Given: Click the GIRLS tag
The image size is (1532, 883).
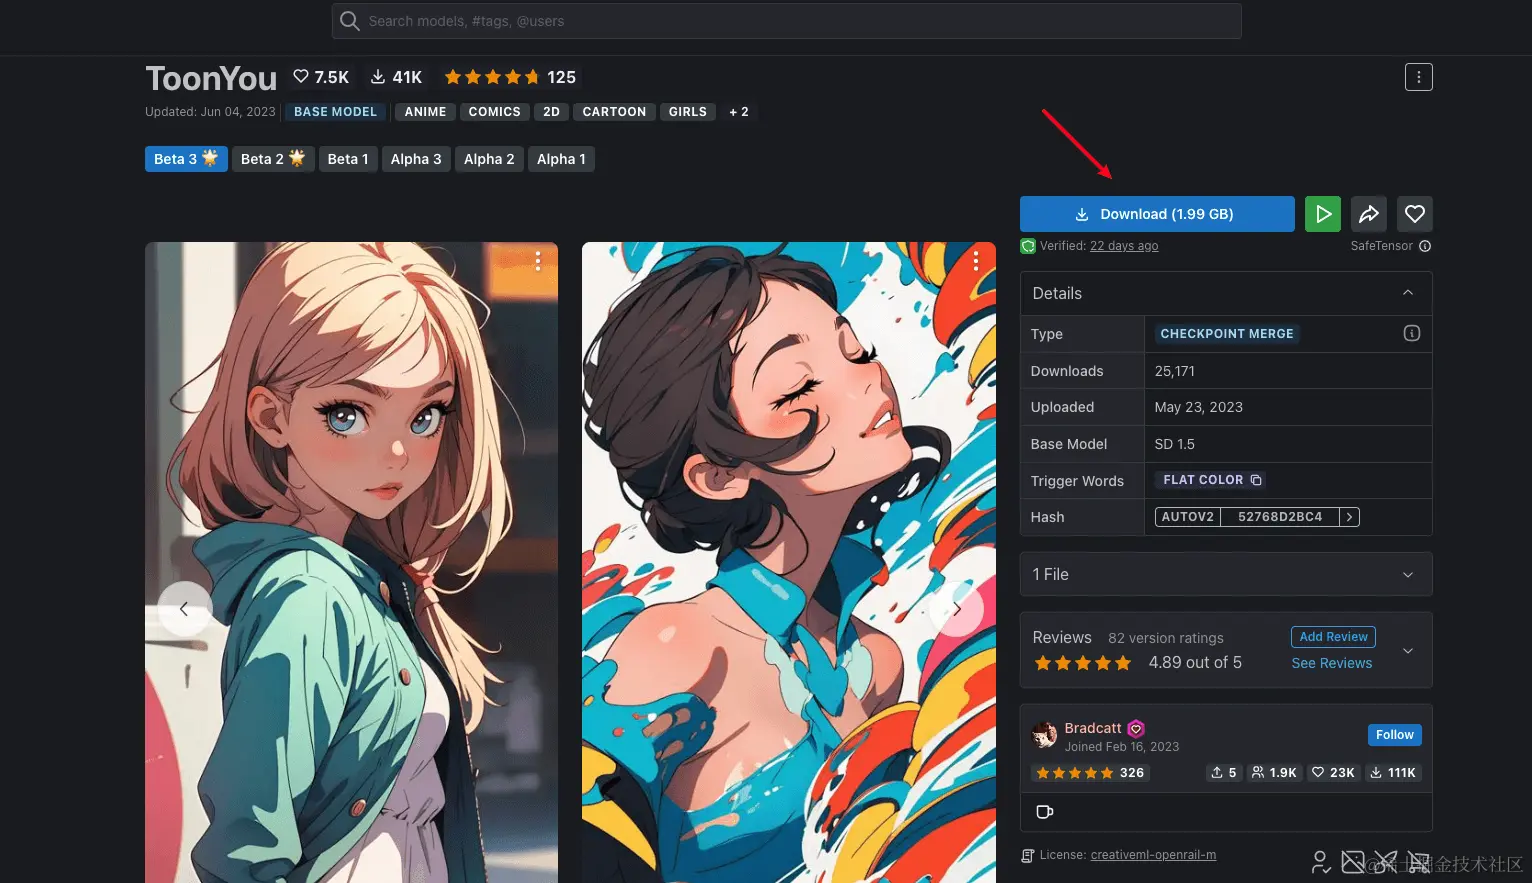Looking at the screenshot, I should (x=688, y=112).
